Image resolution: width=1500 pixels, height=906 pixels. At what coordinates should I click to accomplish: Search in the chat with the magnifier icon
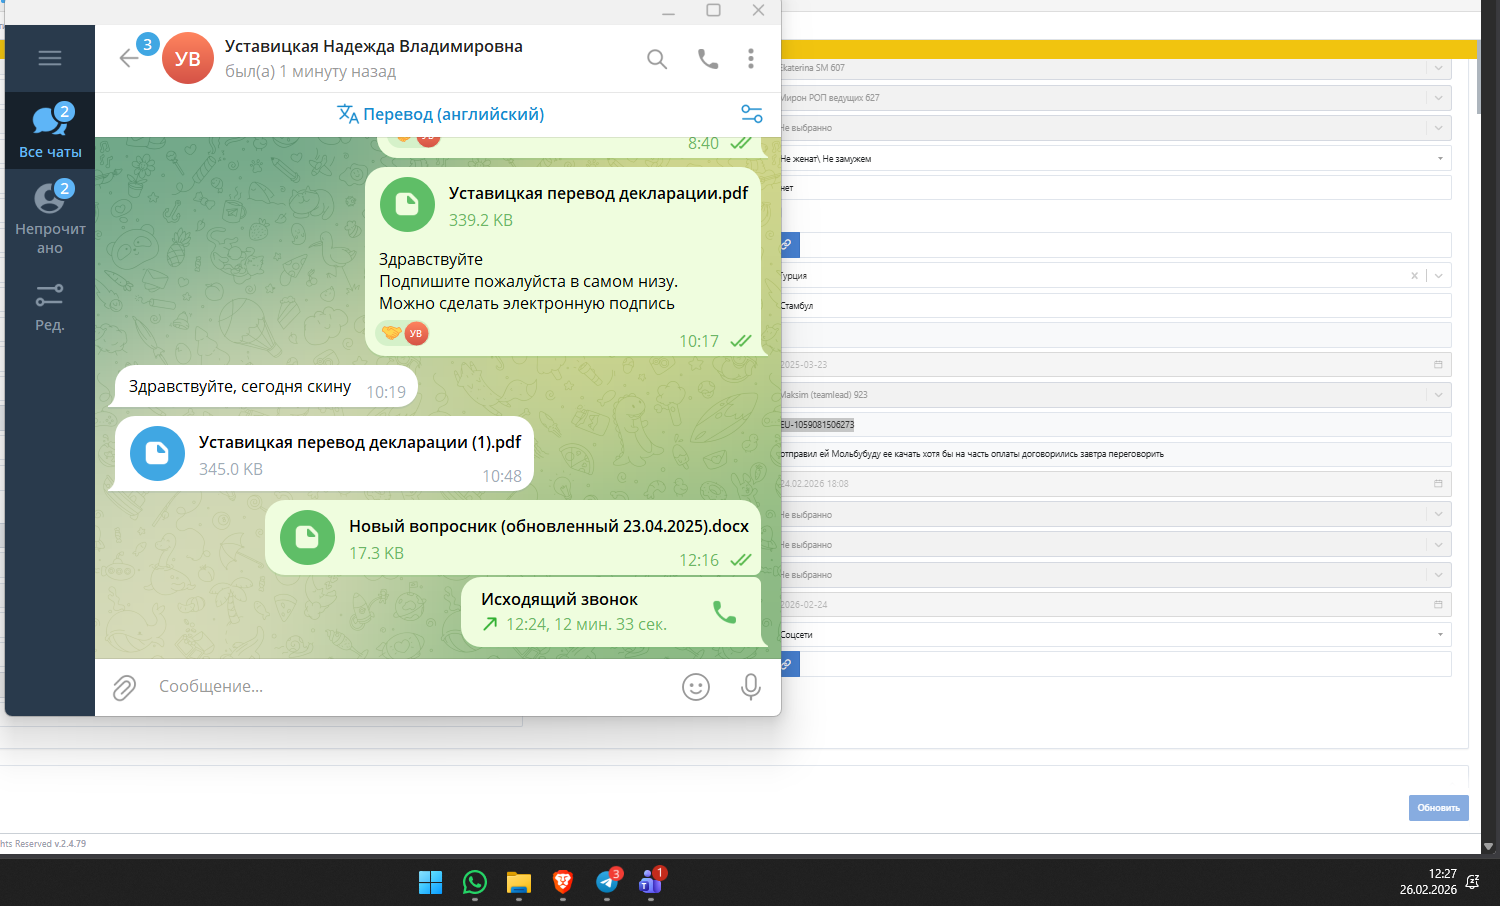tap(657, 59)
